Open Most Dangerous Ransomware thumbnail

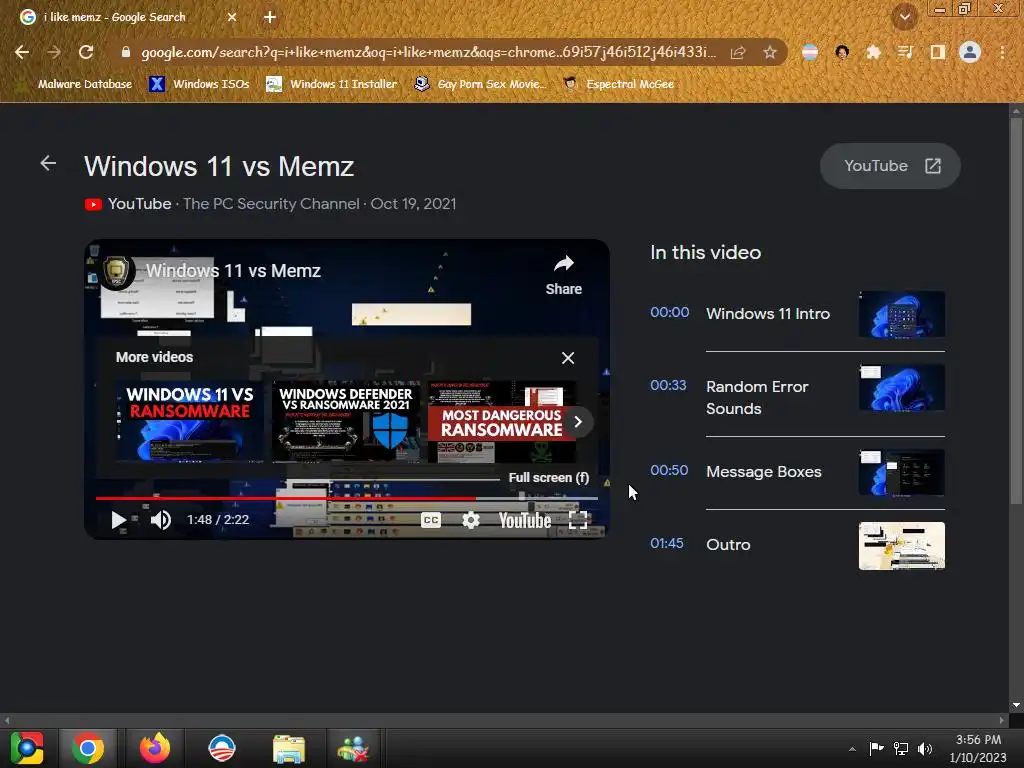502,421
